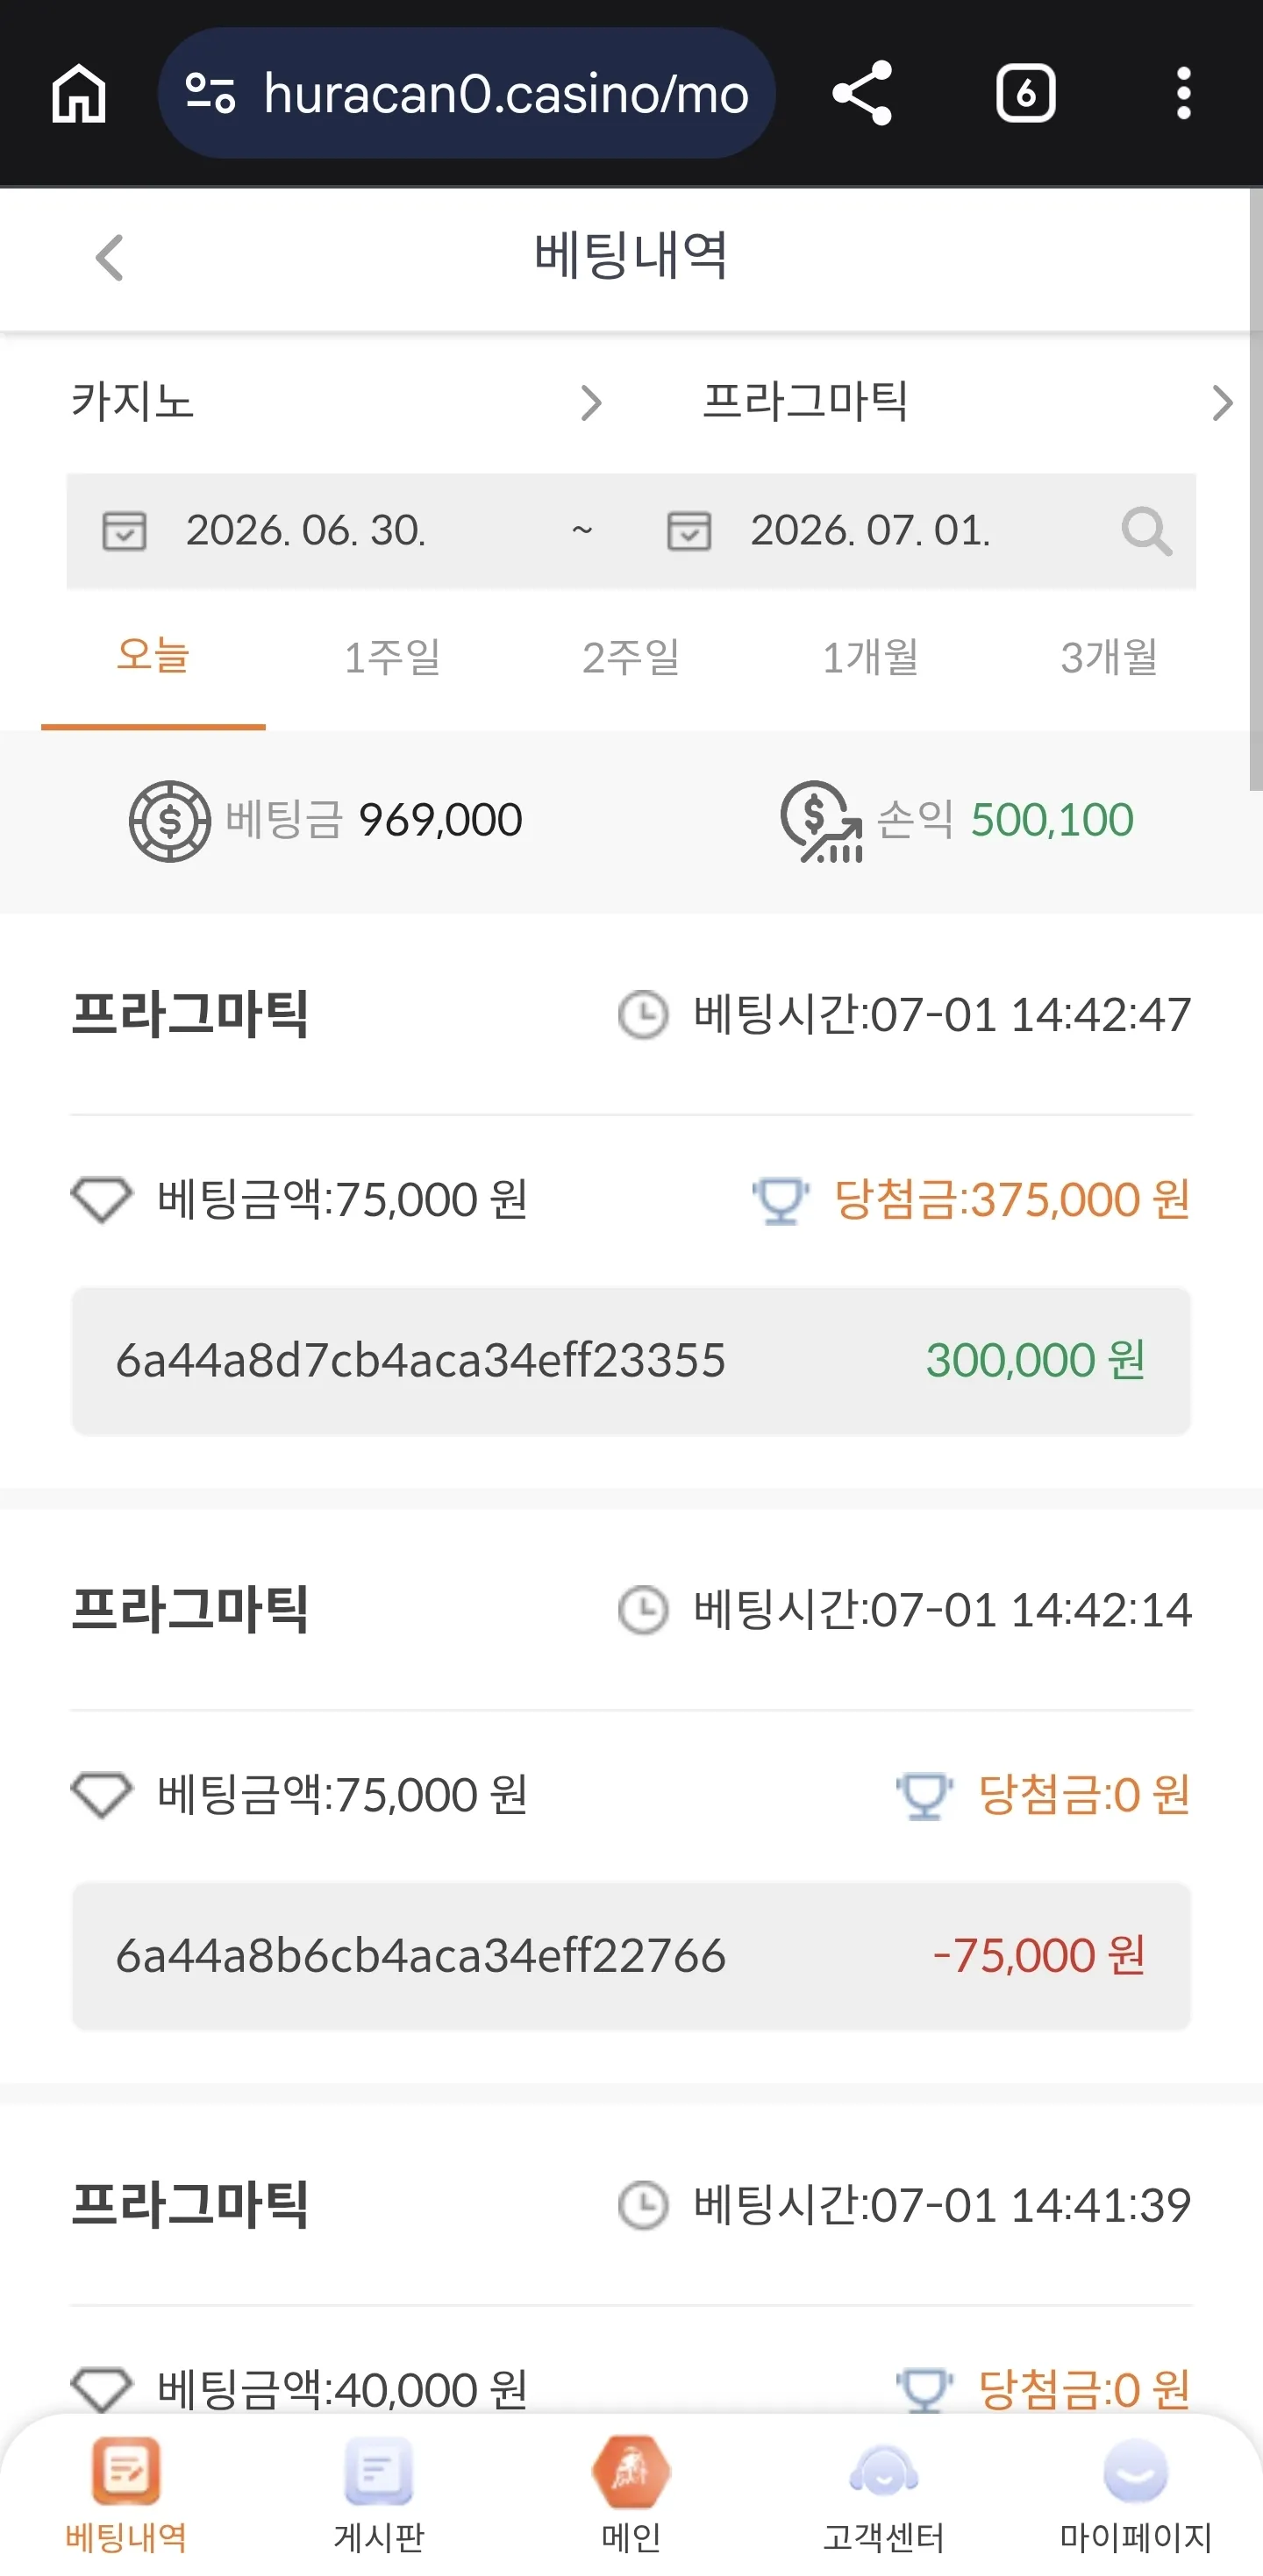Expand the 프라그마틱 provider selector
Image resolution: width=1263 pixels, height=2576 pixels.
coord(967,402)
